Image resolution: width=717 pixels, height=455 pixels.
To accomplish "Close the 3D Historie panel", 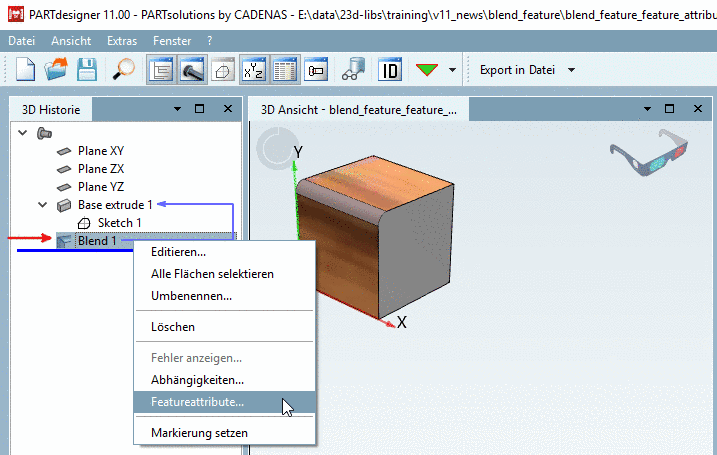I will [228, 109].
